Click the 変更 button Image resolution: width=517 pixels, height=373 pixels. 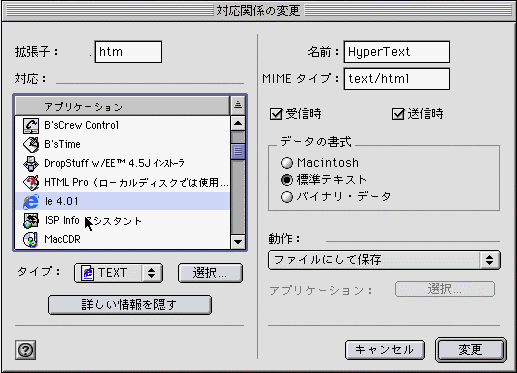(471, 350)
